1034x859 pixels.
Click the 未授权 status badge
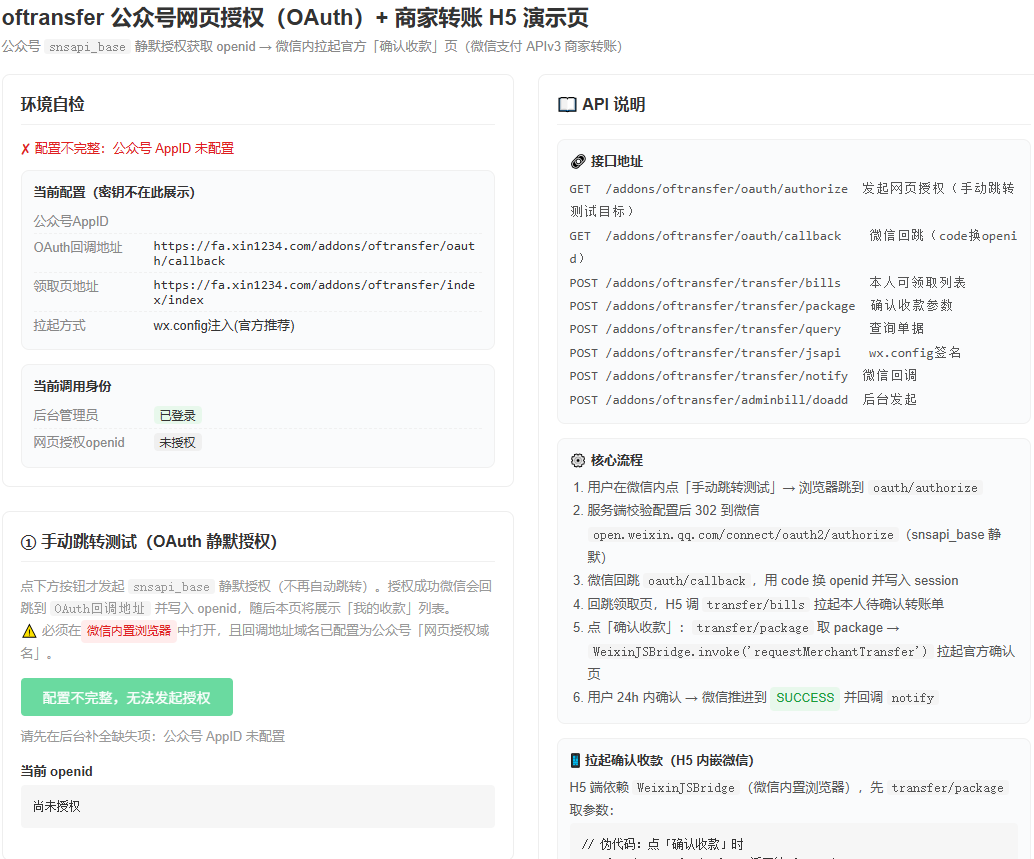click(x=177, y=442)
